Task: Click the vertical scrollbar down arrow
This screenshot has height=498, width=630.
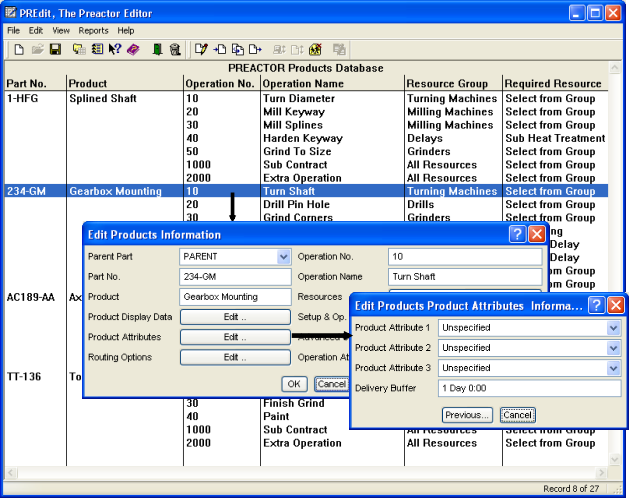Action: point(615,459)
